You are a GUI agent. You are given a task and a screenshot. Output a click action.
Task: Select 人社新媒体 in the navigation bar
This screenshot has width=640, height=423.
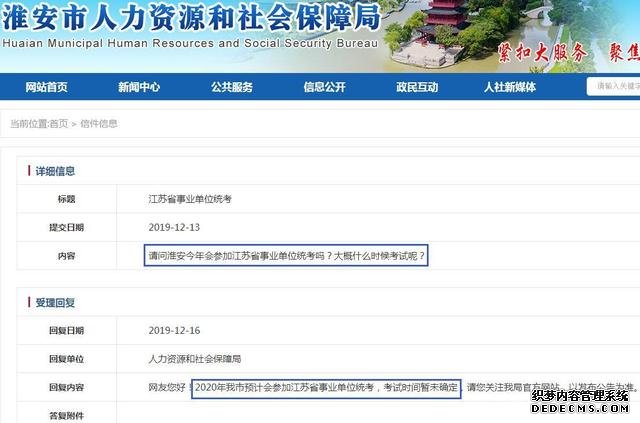pyautogui.click(x=510, y=87)
